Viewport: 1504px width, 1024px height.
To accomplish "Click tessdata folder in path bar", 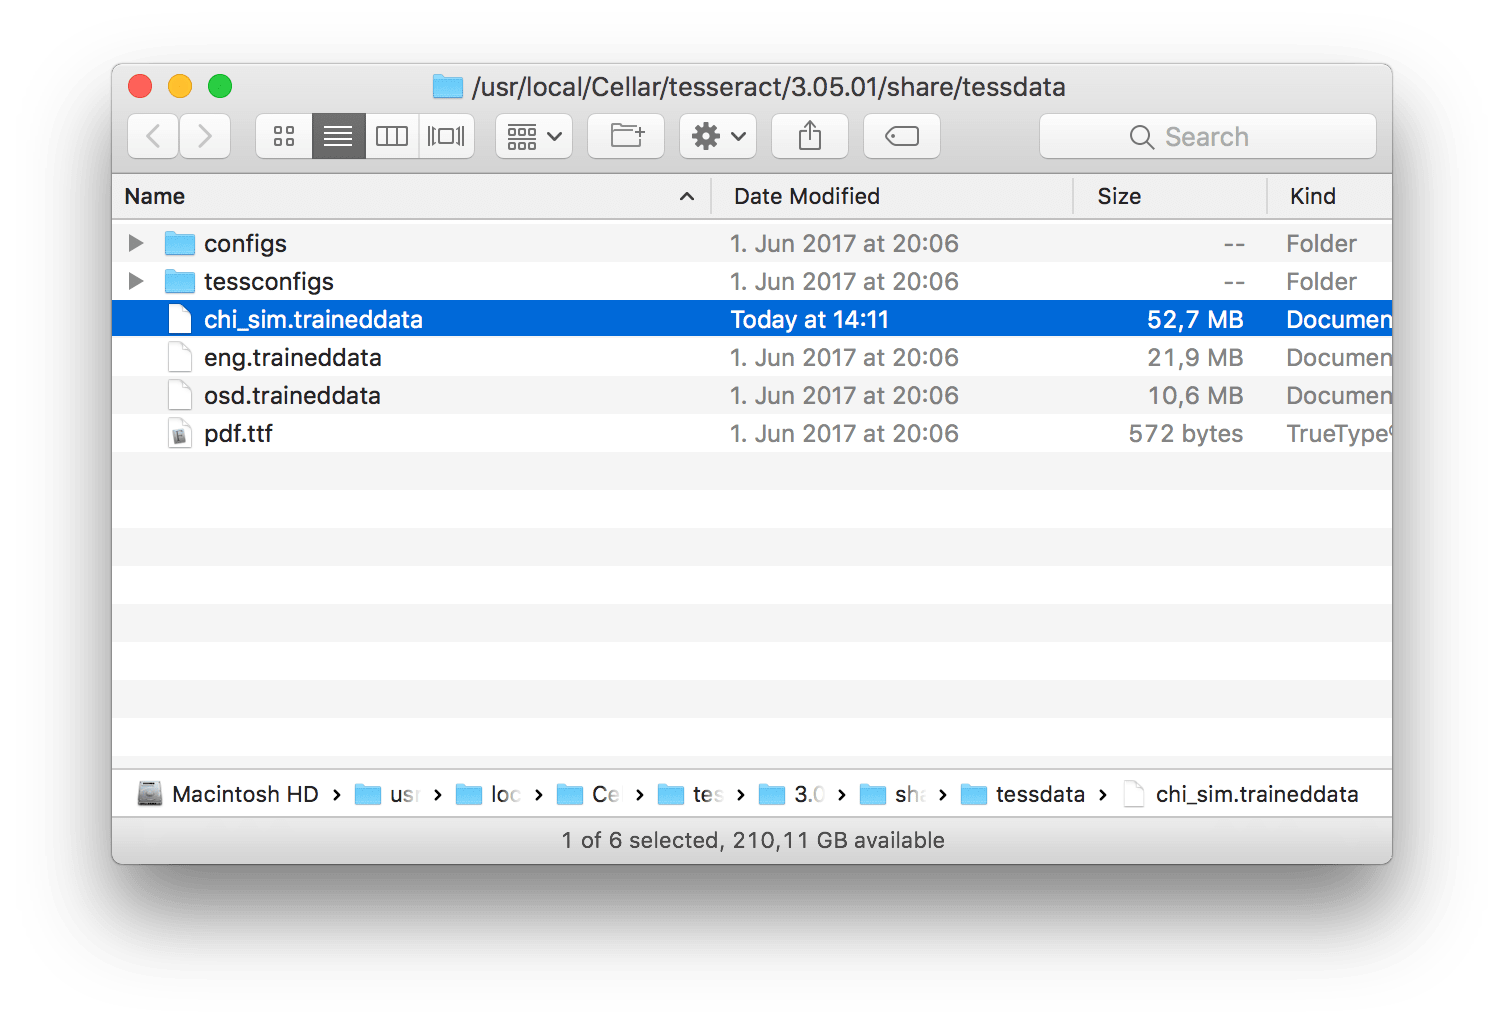I will 1039,794.
